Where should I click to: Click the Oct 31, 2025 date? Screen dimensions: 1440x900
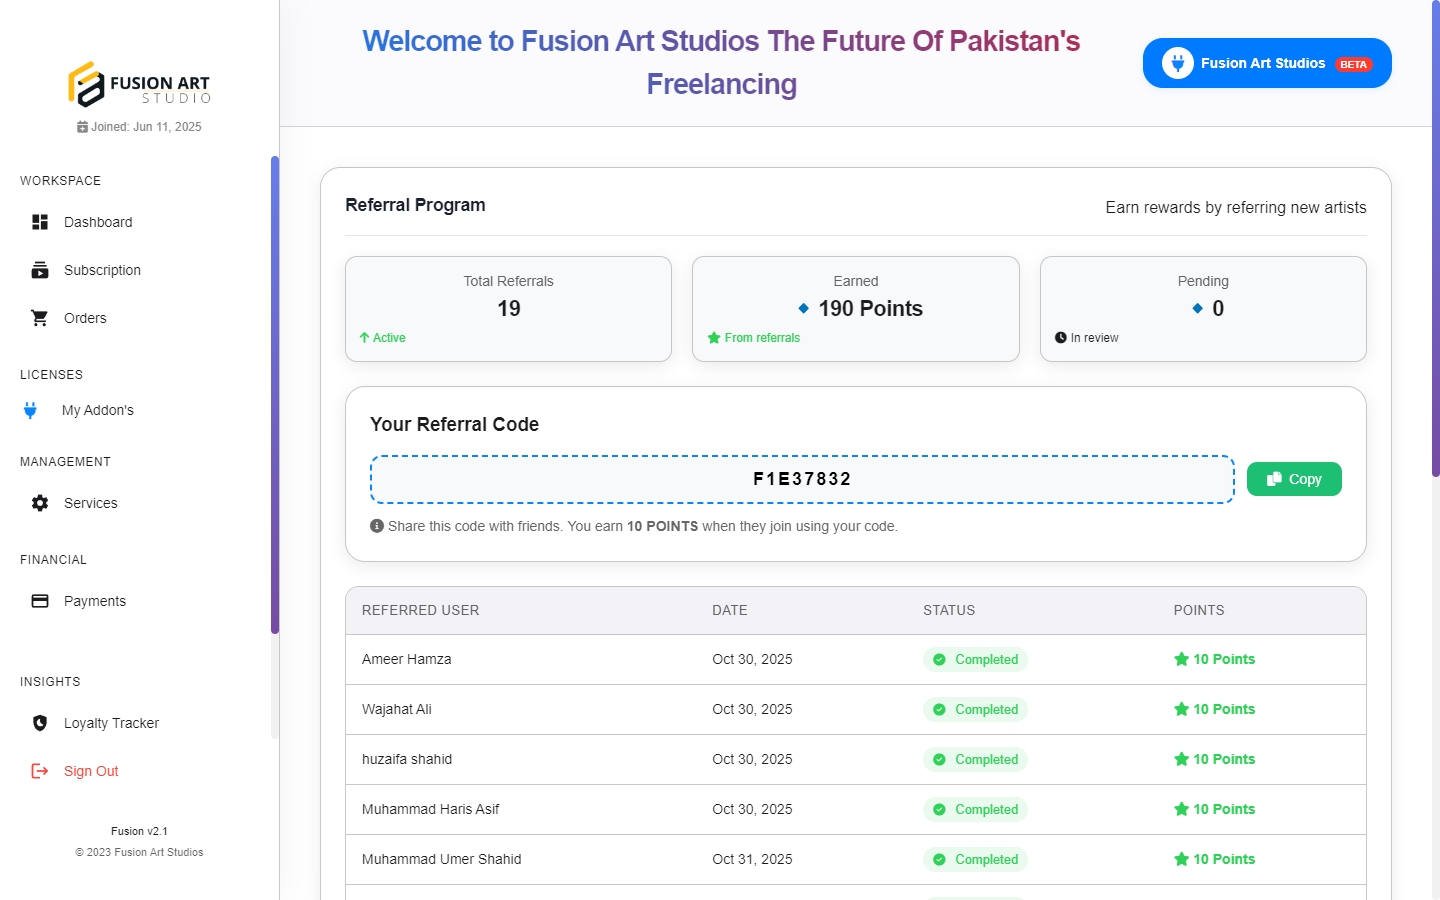752,859
